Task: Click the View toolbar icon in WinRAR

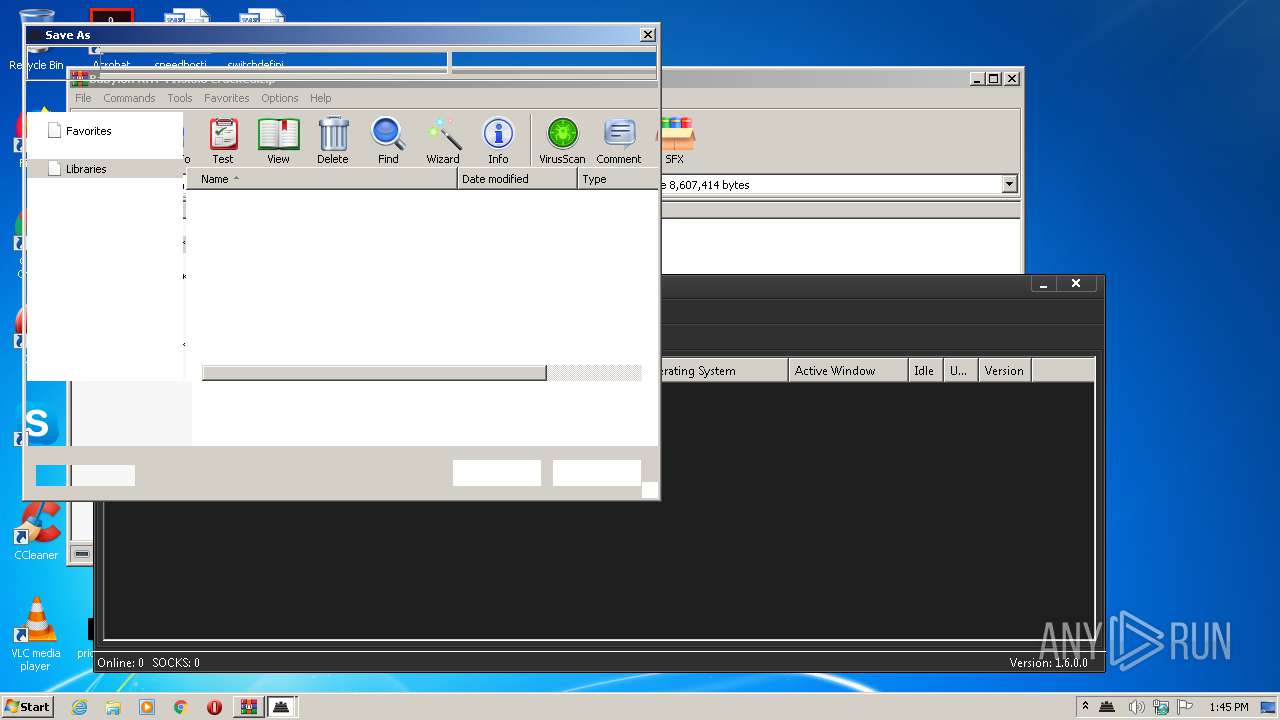Action: (278, 141)
